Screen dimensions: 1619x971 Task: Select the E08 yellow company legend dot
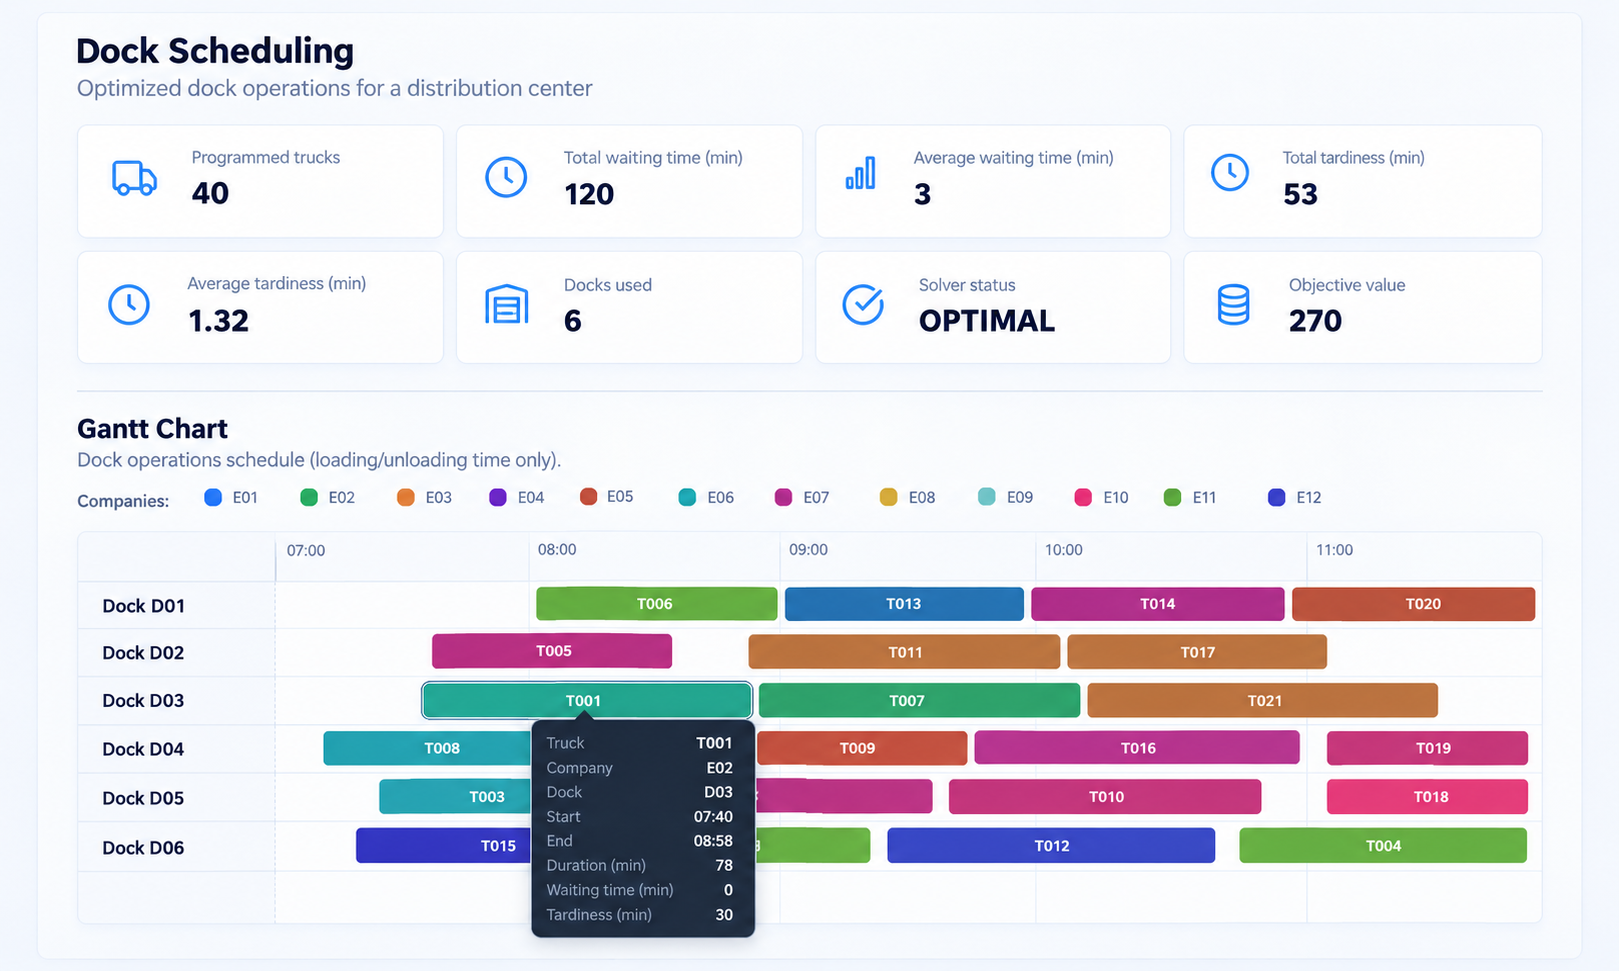(888, 497)
